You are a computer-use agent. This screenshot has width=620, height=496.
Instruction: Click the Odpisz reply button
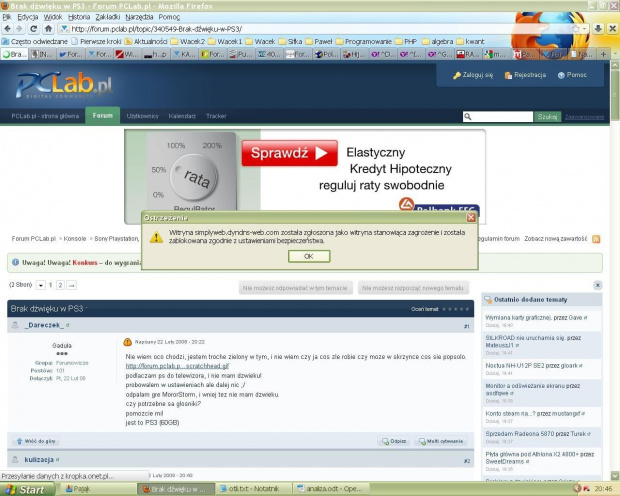pos(394,441)
